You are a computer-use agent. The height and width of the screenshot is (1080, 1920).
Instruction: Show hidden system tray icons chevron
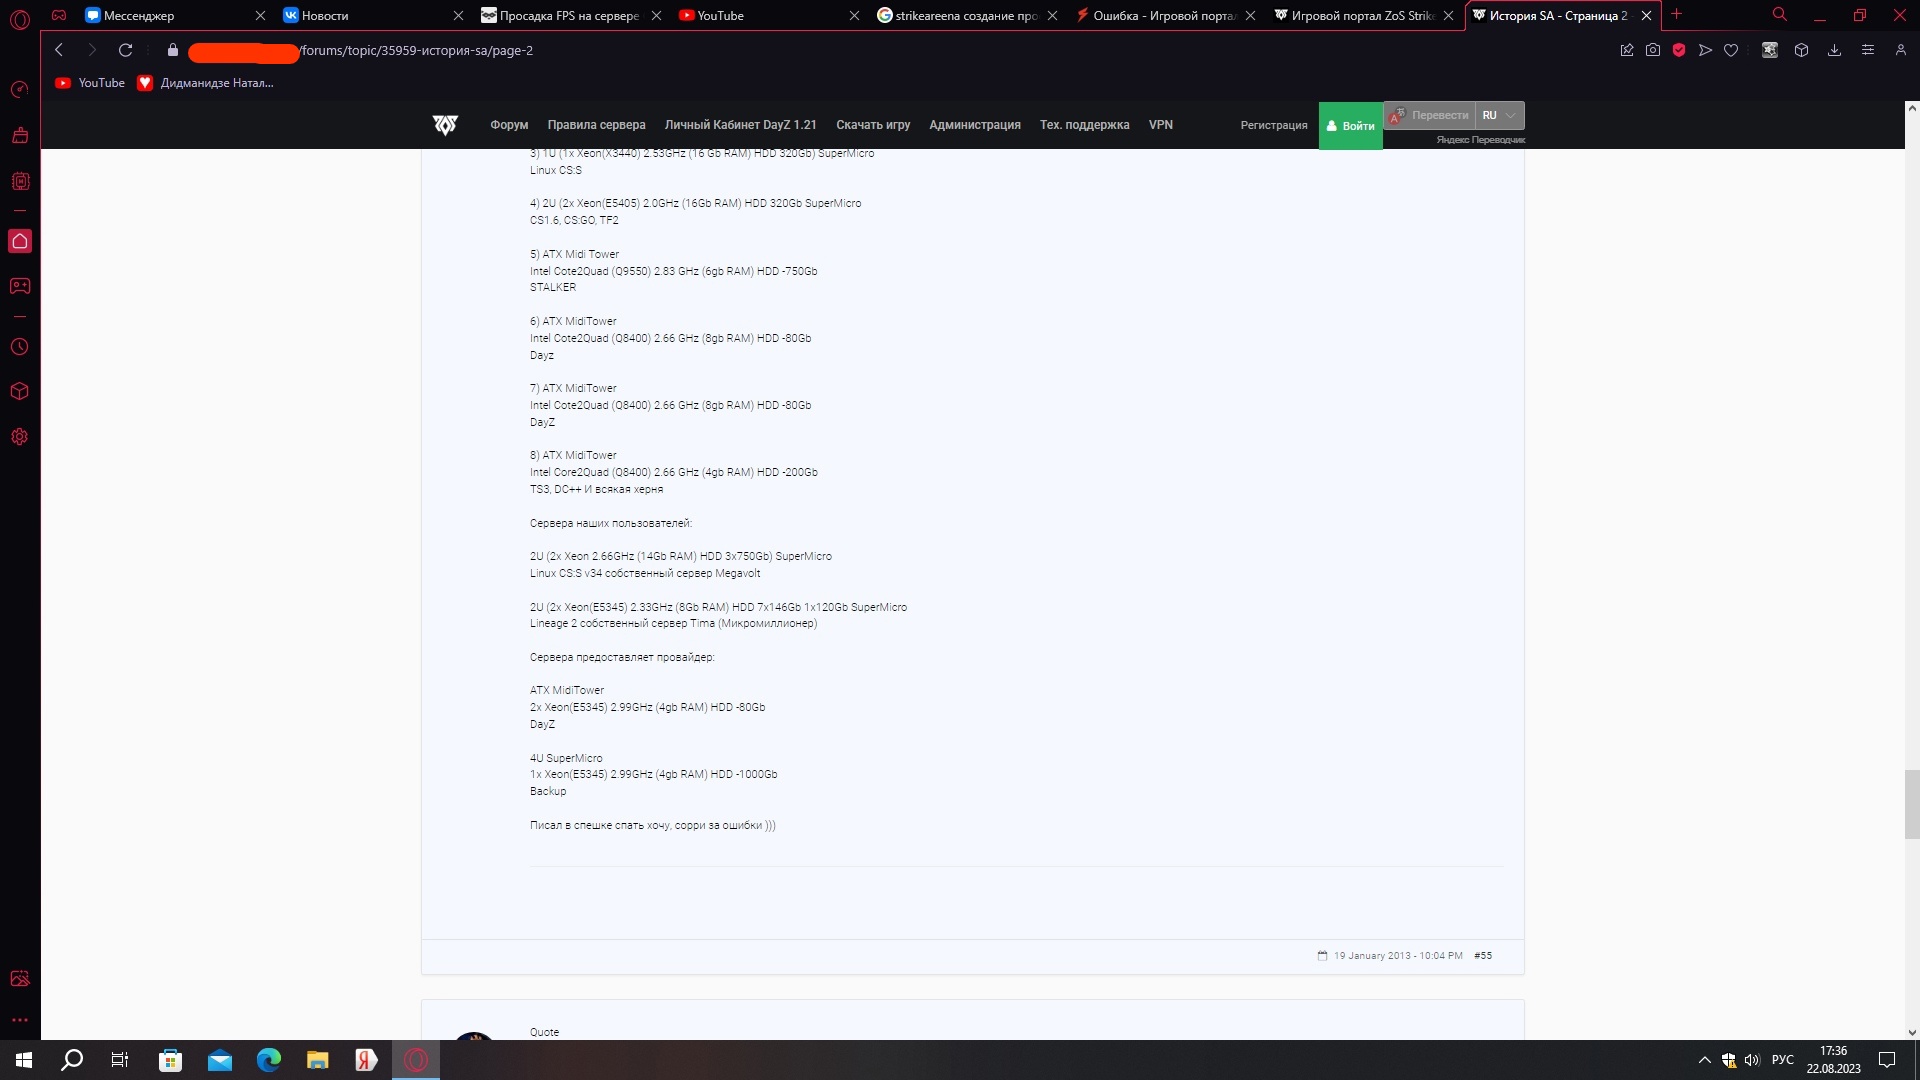pos(1704,1060)
